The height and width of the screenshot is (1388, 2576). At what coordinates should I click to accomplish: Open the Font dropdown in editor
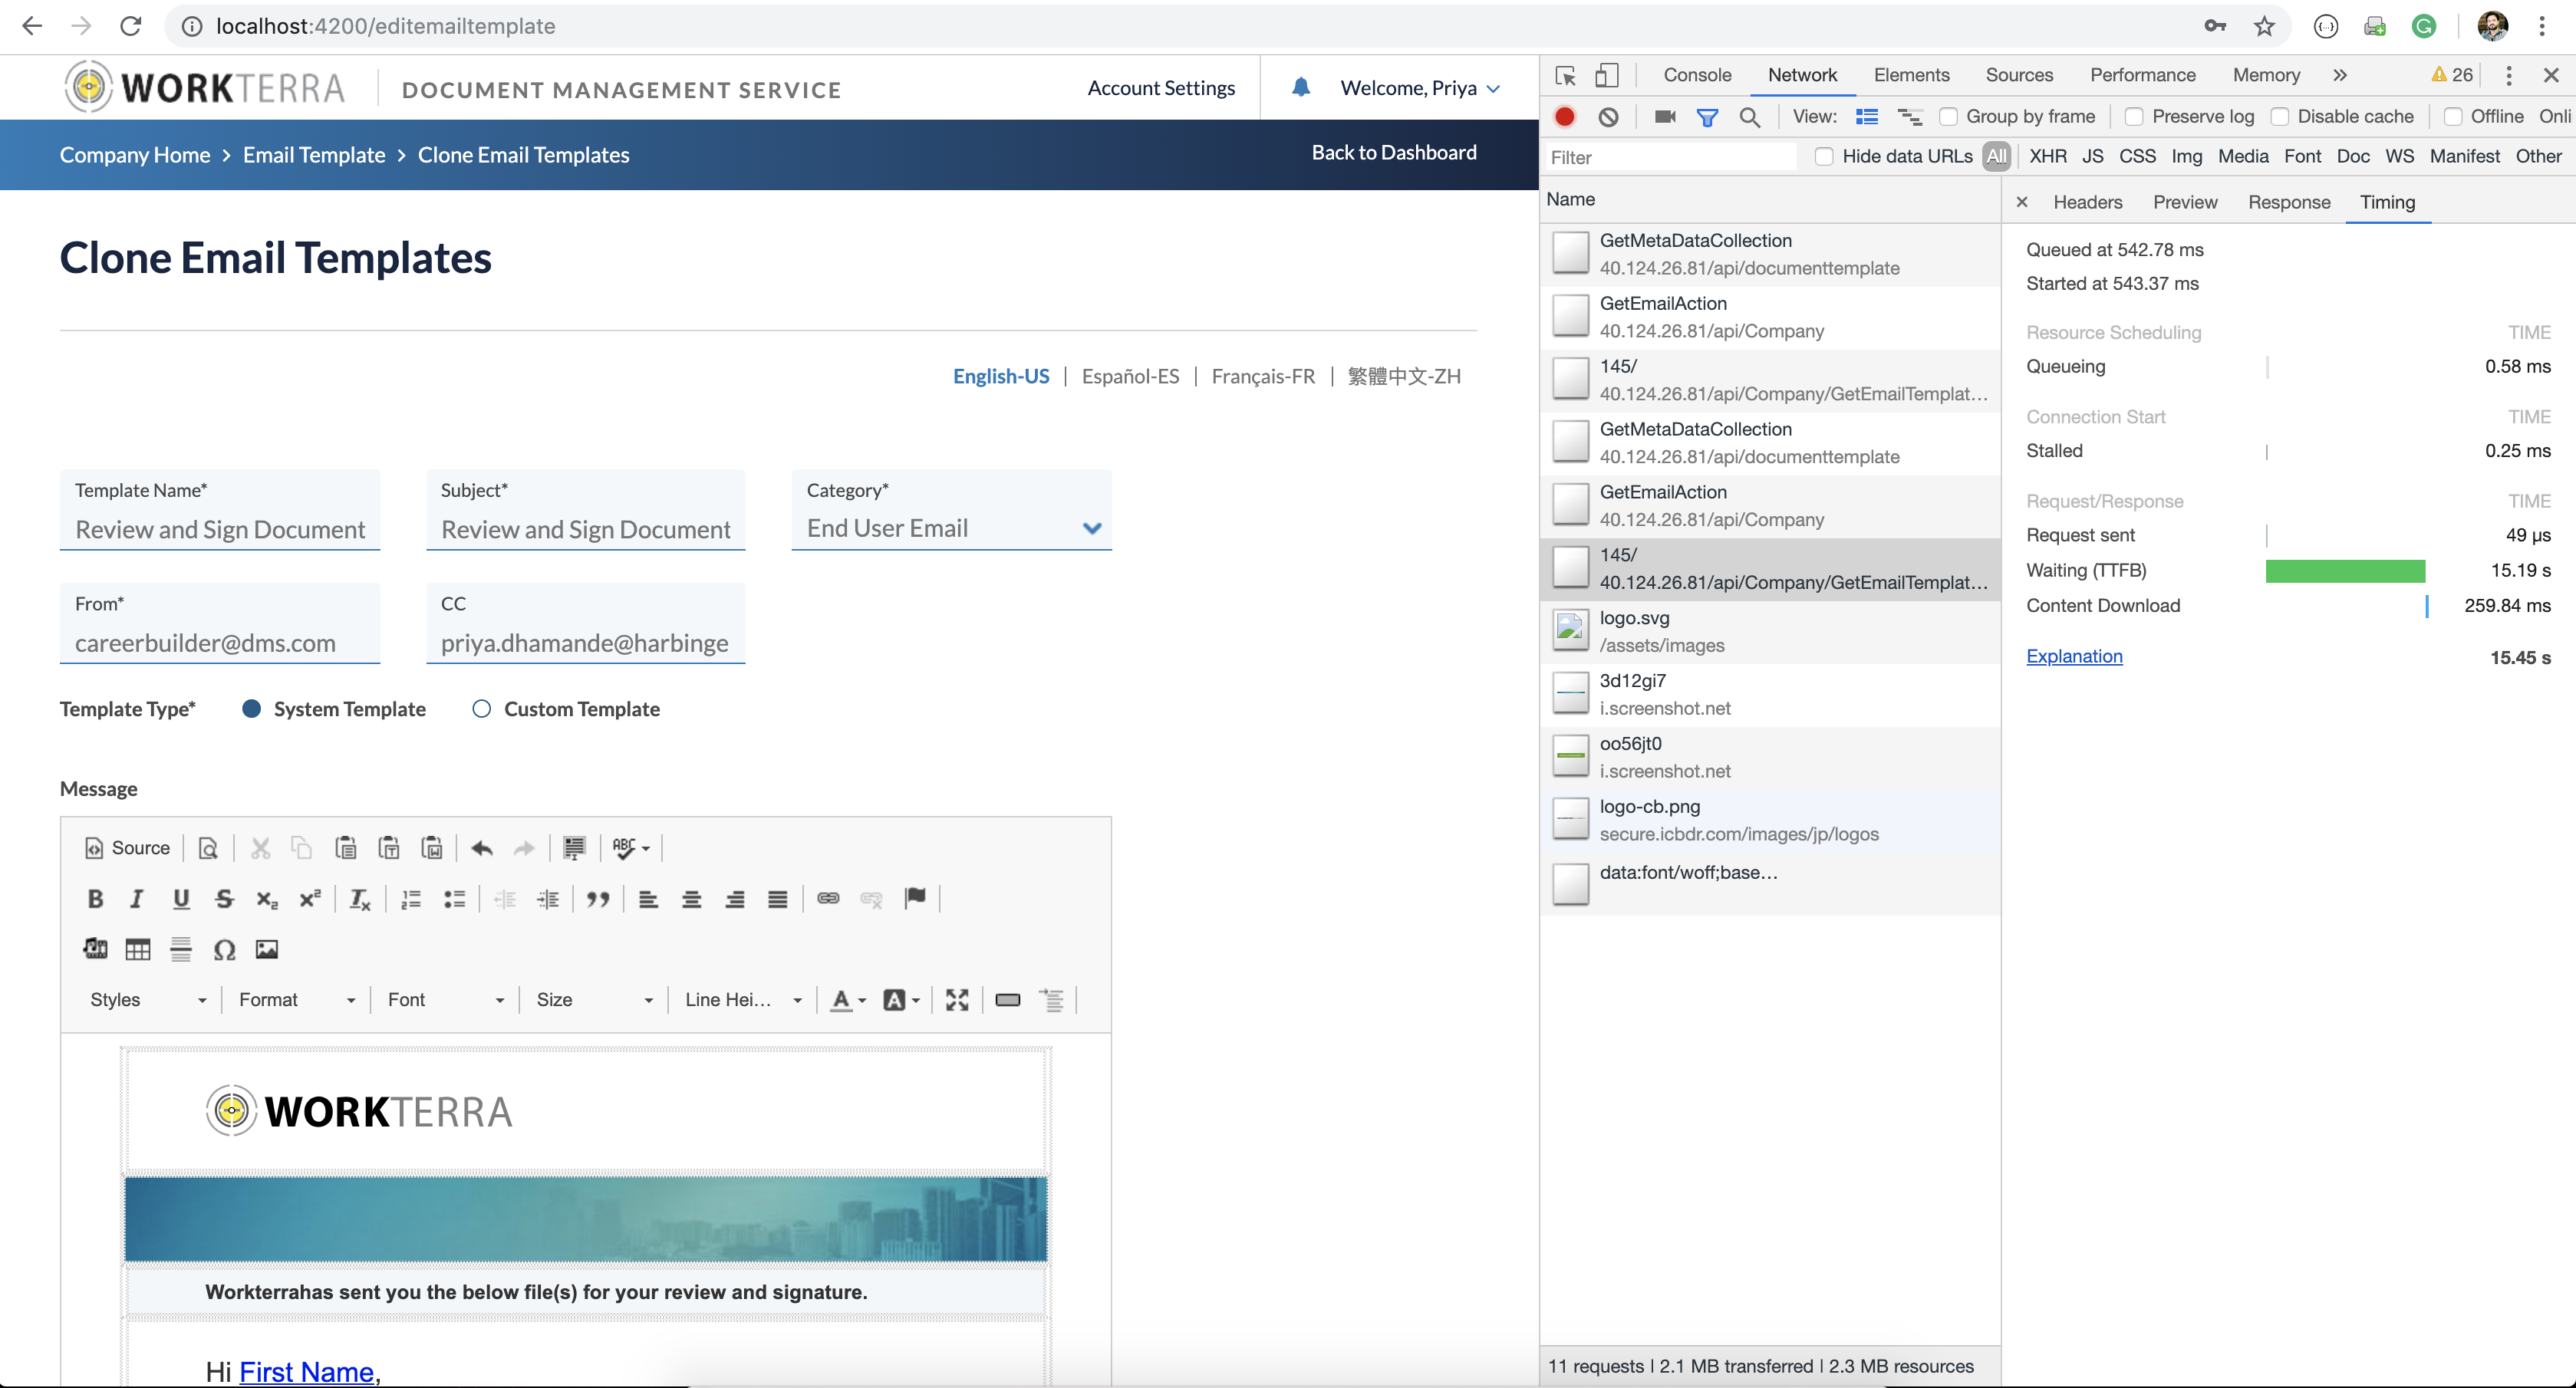445,999
